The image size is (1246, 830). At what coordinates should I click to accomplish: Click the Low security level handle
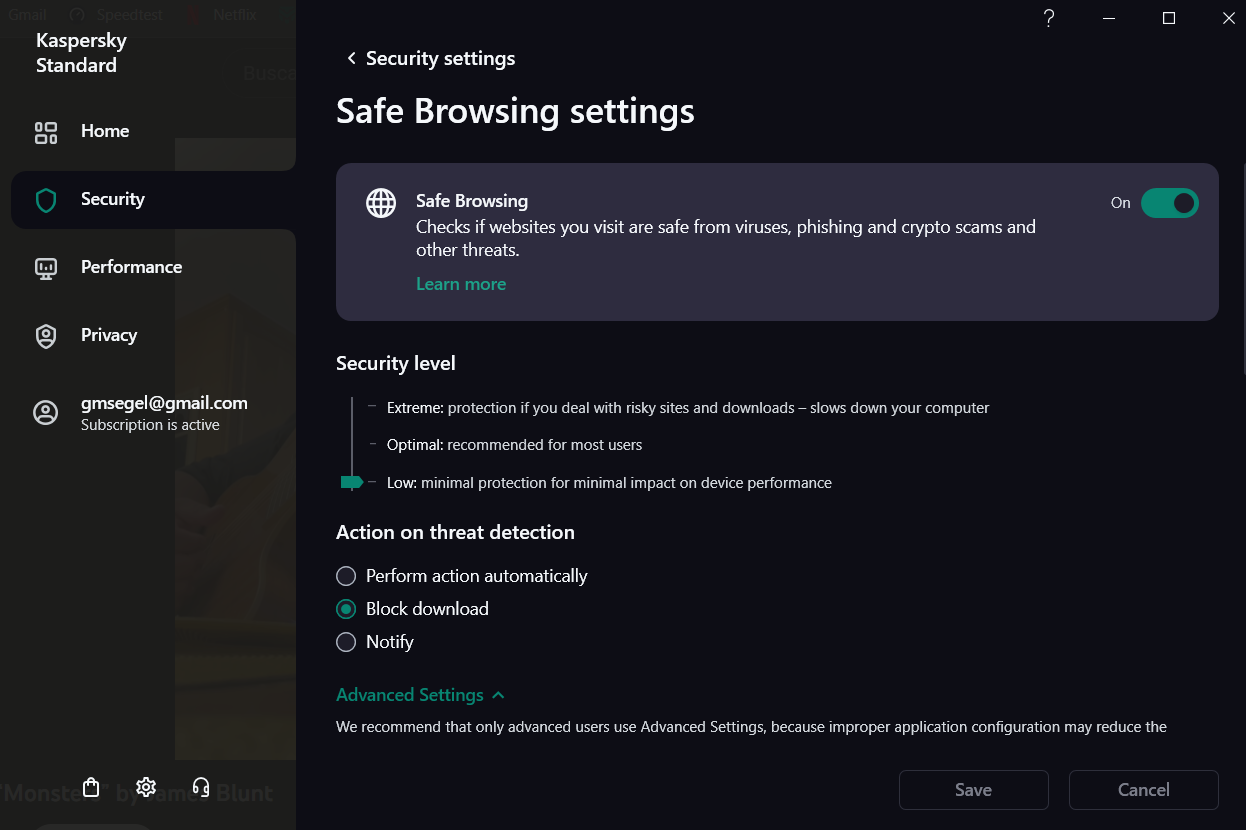coord(351,482)
